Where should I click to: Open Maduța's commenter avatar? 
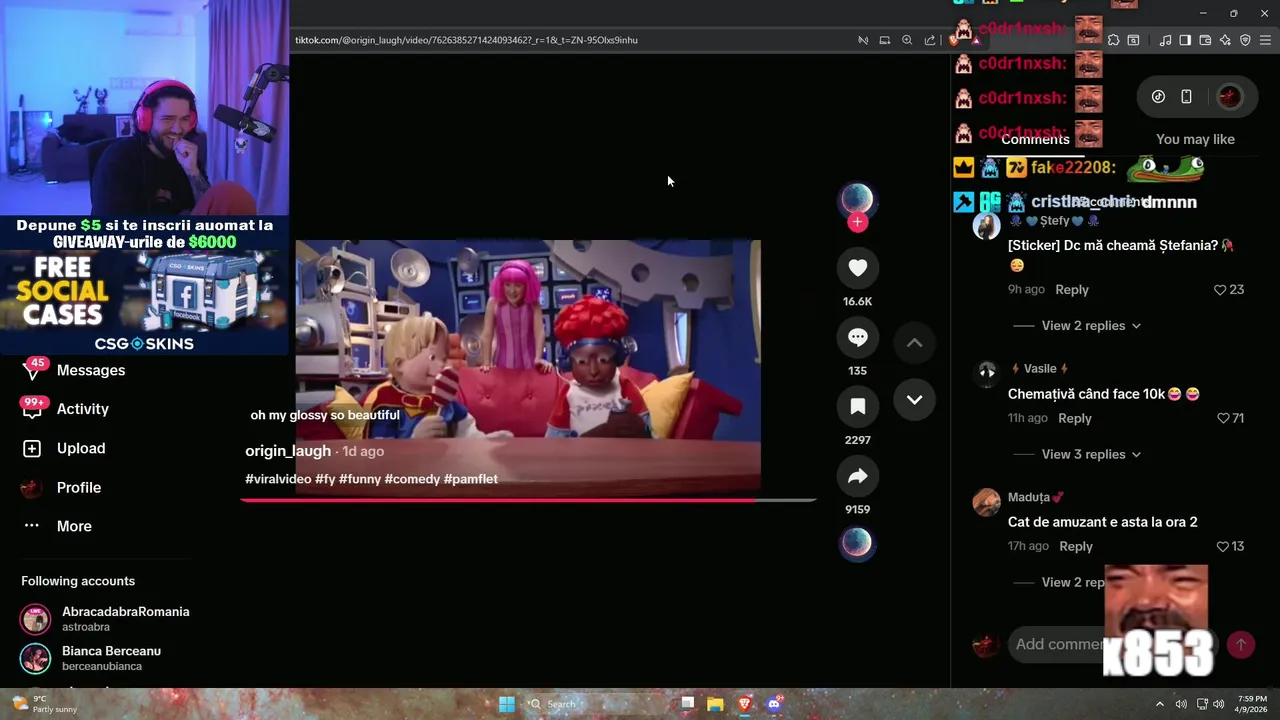pyautogui.click(x=987, y=501)
